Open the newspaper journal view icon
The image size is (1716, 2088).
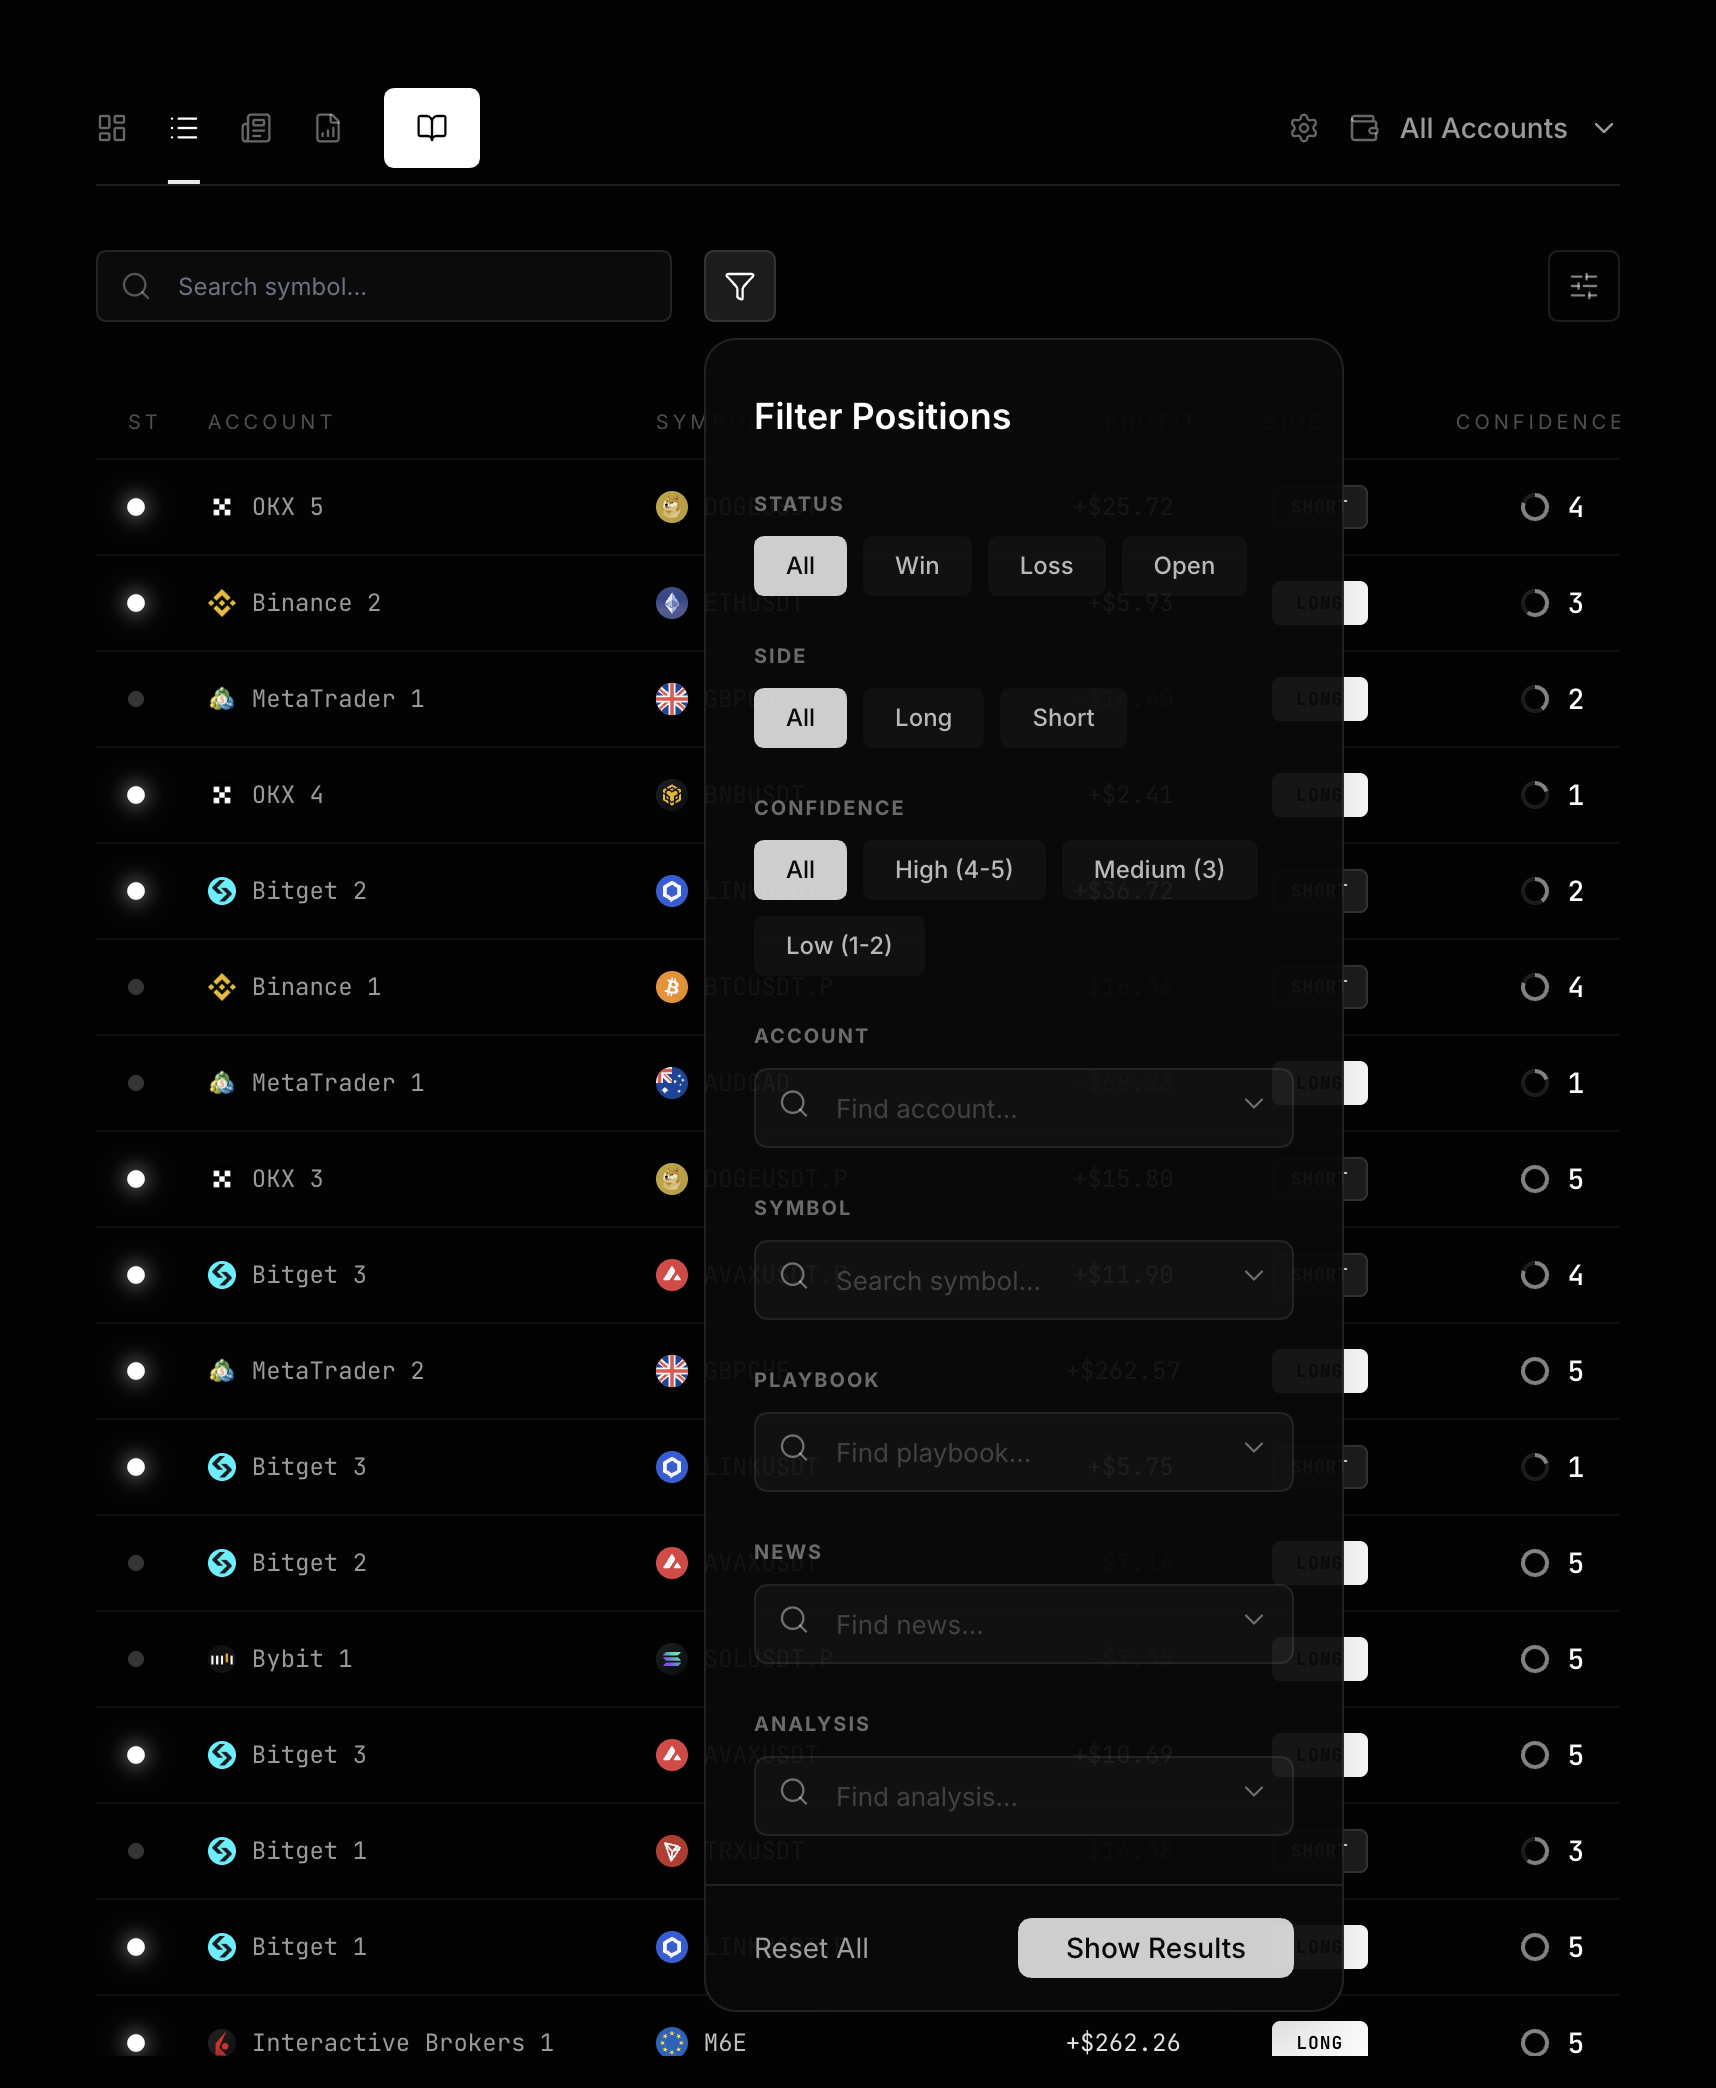pyautogui.click(x=256, y=128)
